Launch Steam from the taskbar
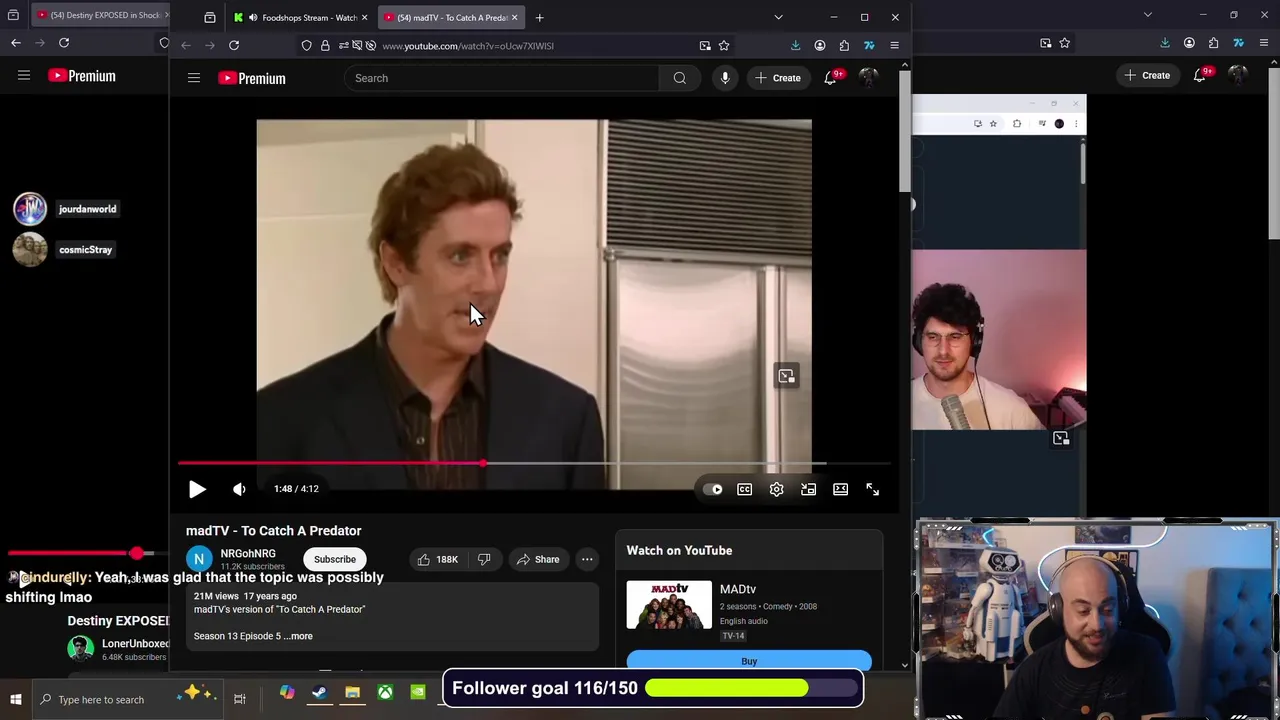This screenshot has height=720, width=1280. [x=319, y=693]
